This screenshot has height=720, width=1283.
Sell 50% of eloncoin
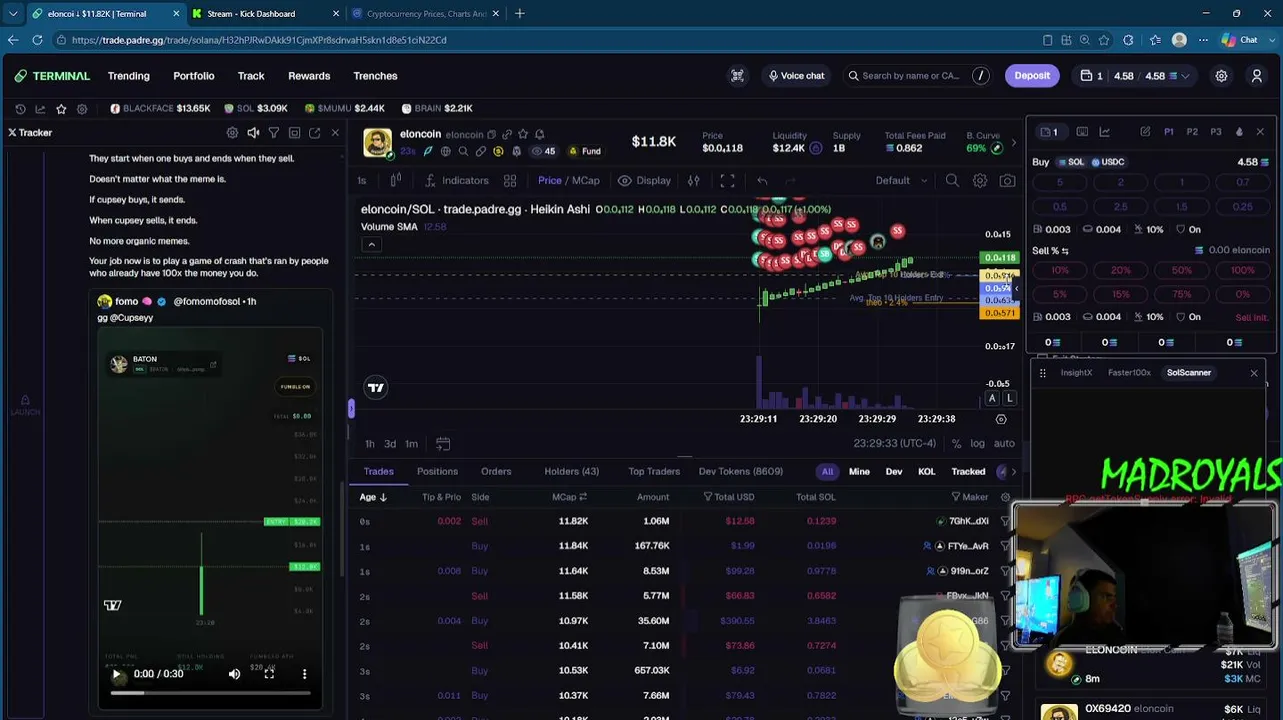1182,270
